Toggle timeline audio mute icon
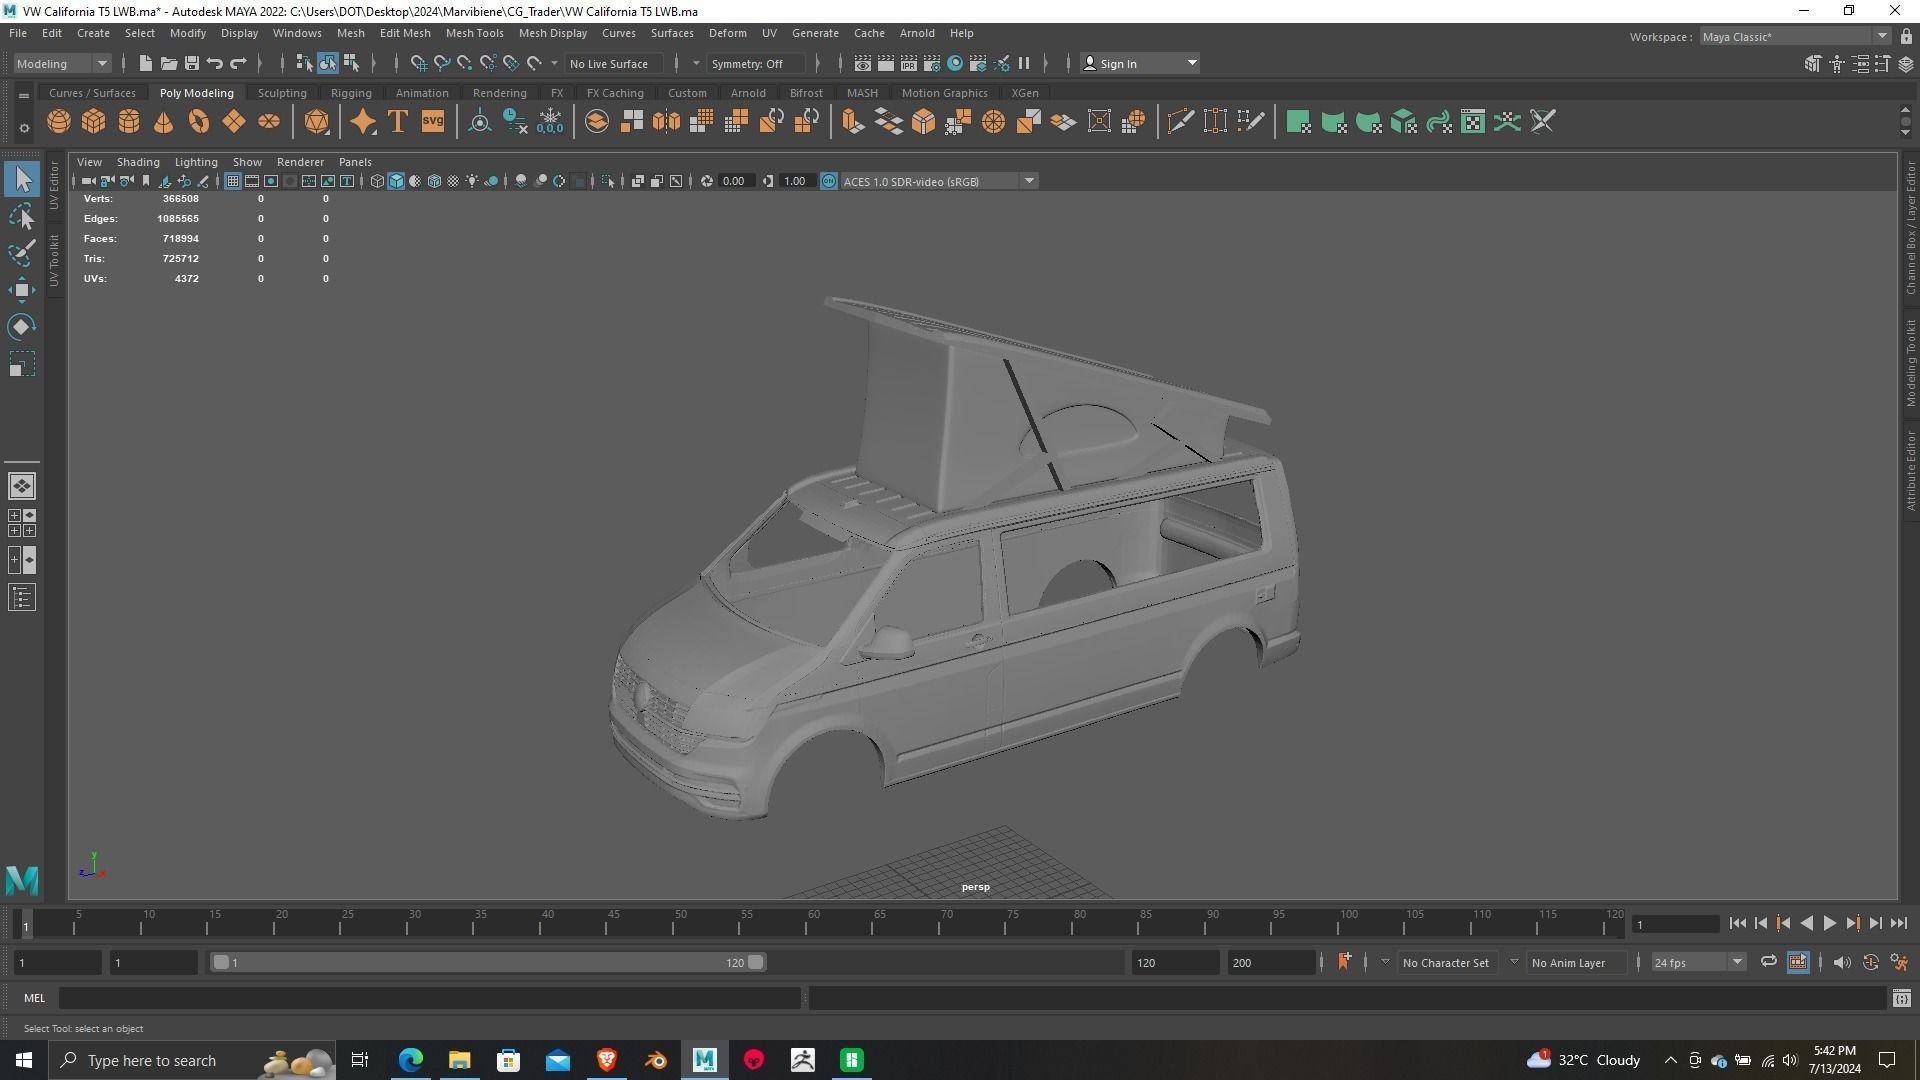The height and width of the screenshot is (1080, 1920). pos(1841,962)
